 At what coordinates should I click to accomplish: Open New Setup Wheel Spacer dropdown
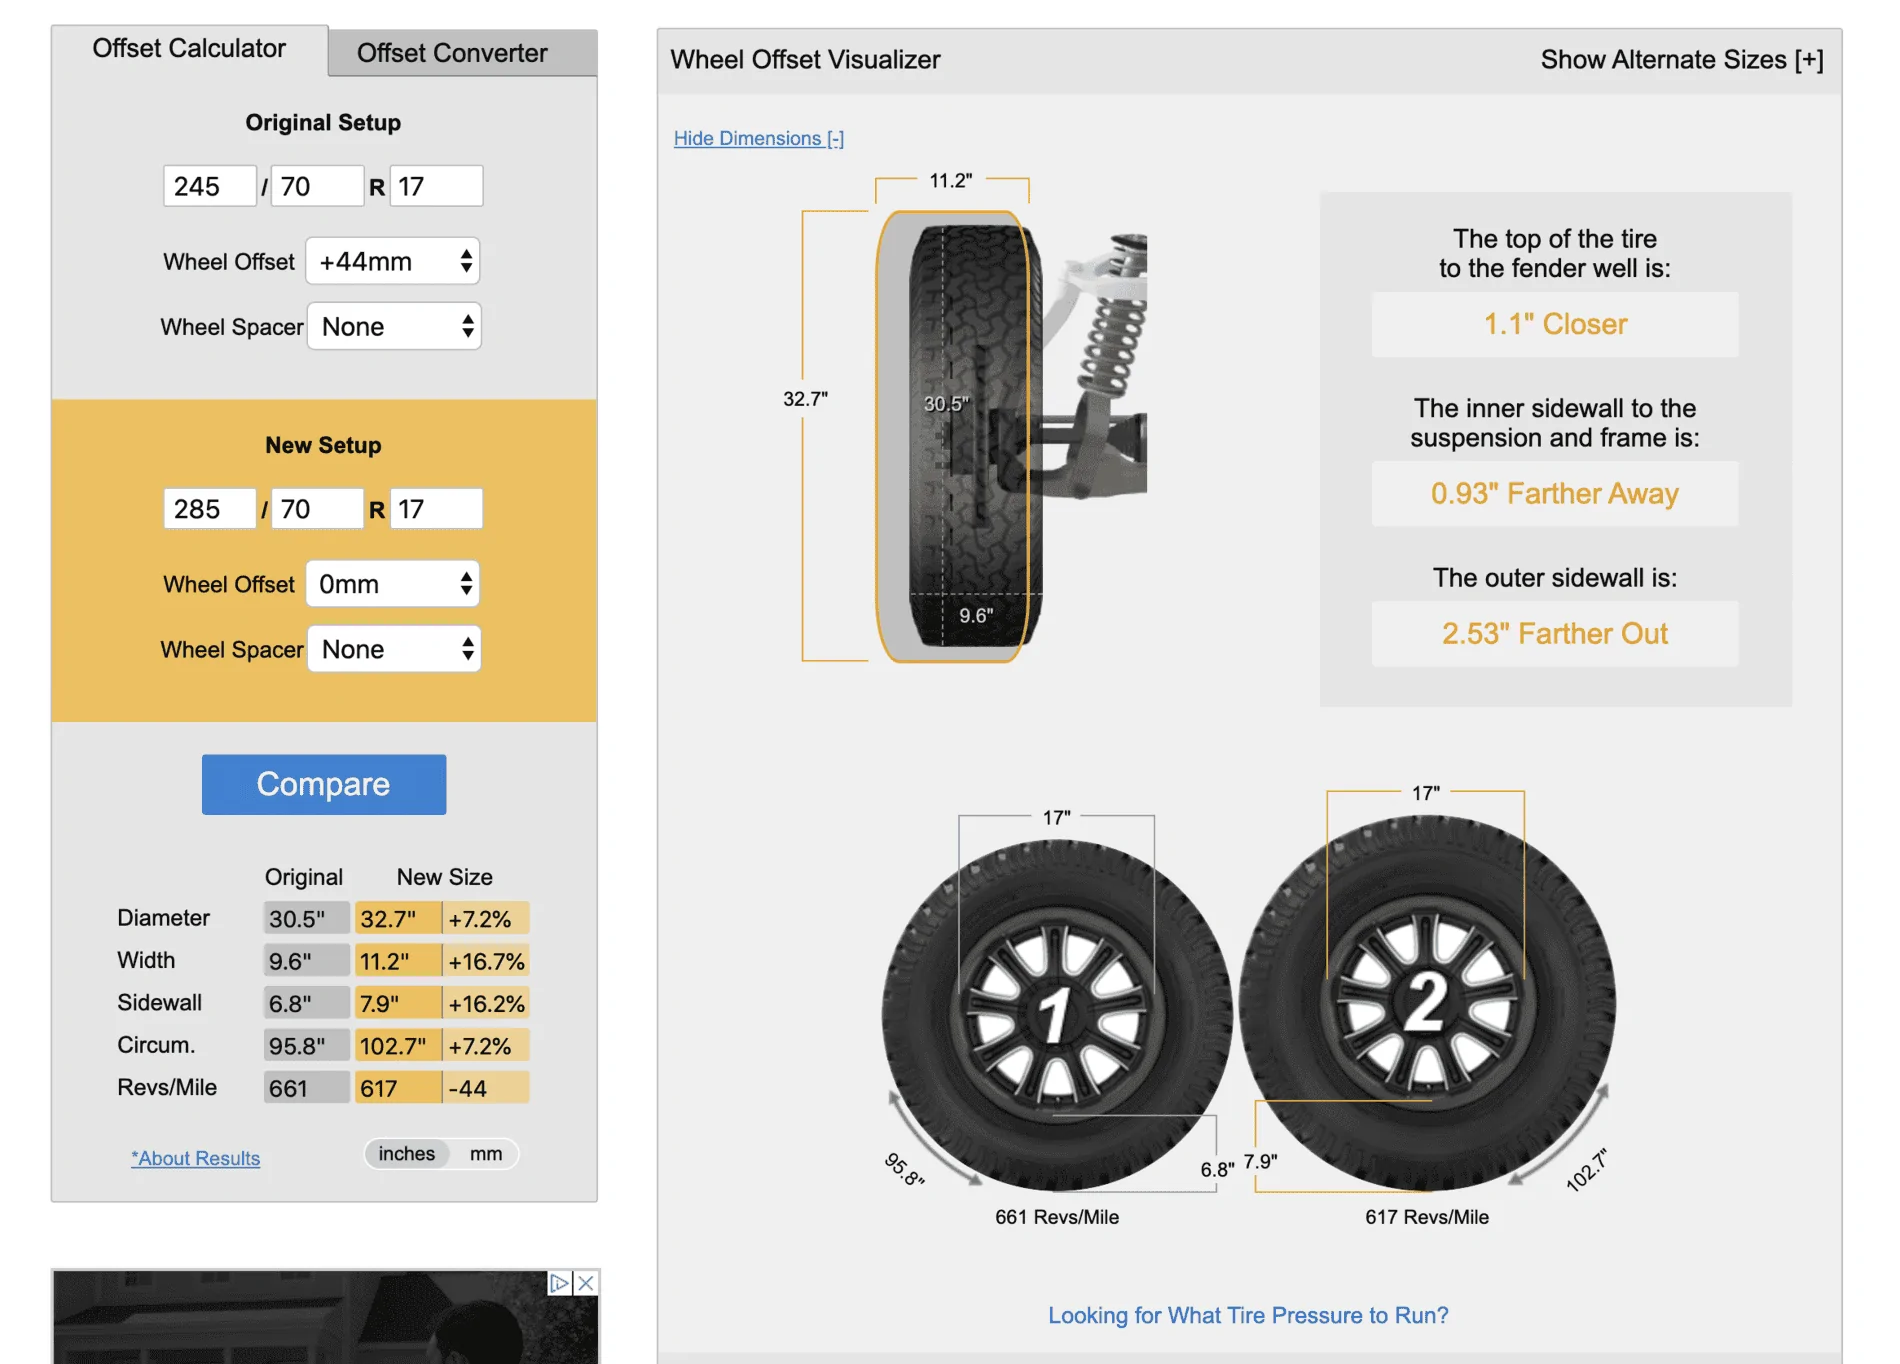[394, 650]
